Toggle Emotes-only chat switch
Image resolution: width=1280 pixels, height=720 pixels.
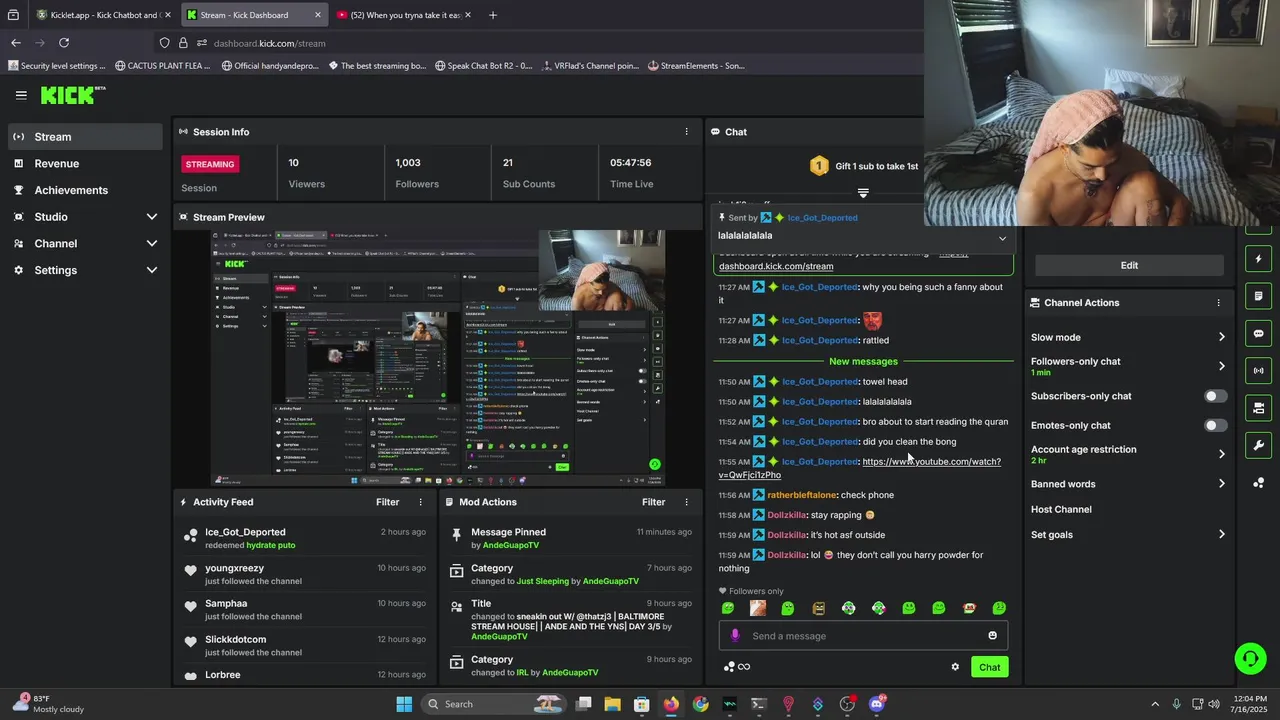(x=1215, y=425)
